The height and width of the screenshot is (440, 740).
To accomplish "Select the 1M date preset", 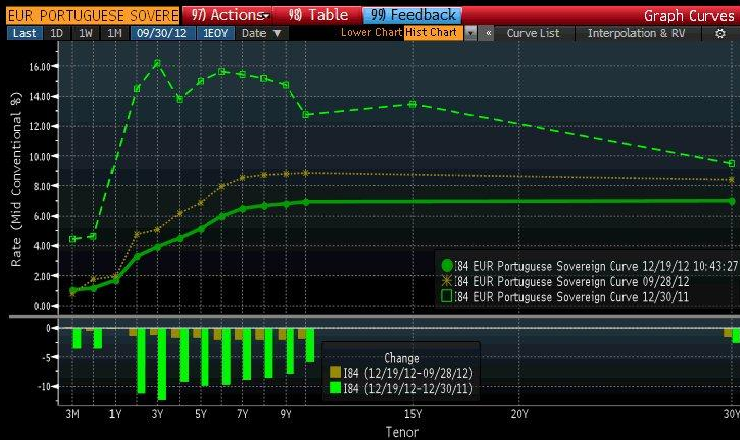I will point(114,33).
